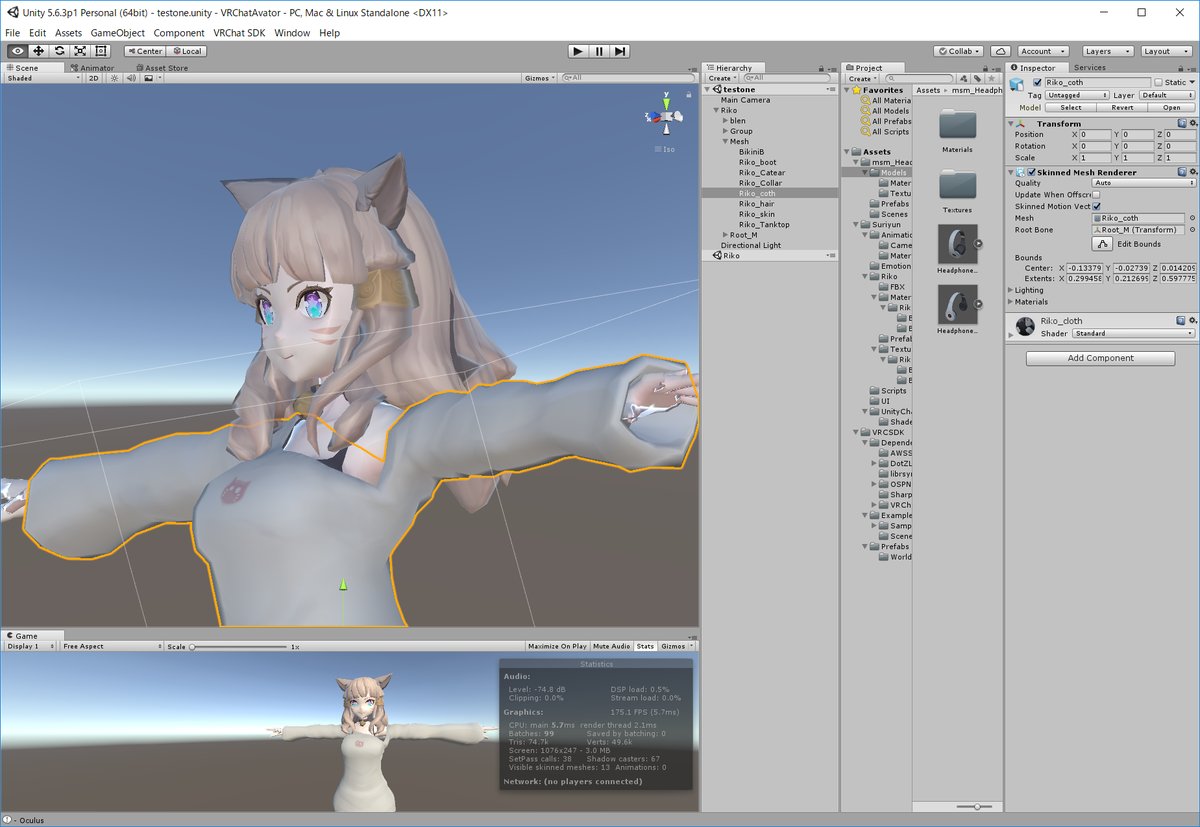
Task: Step forward one frame
Action: (x=620, y=51)
